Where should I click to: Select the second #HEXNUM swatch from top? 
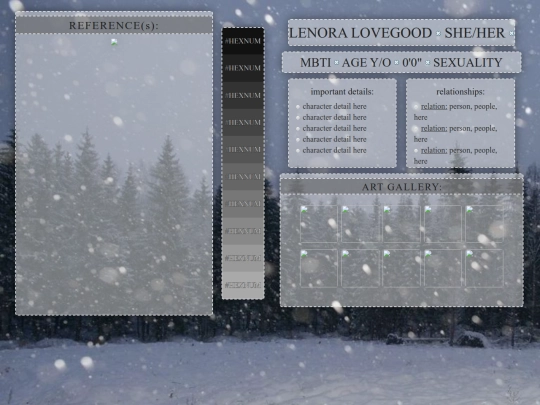click(x=243, y=68)
